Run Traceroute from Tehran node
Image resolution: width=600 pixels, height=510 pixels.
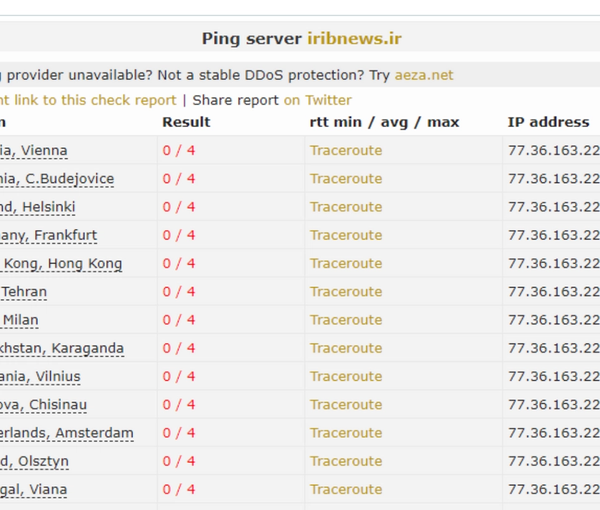point(346,292)
